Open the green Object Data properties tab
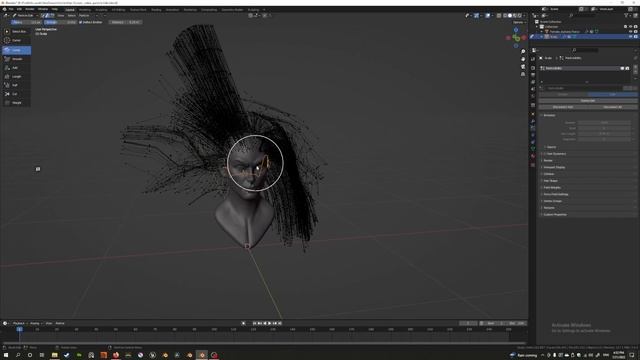640x360 pixels. point(533,149)
